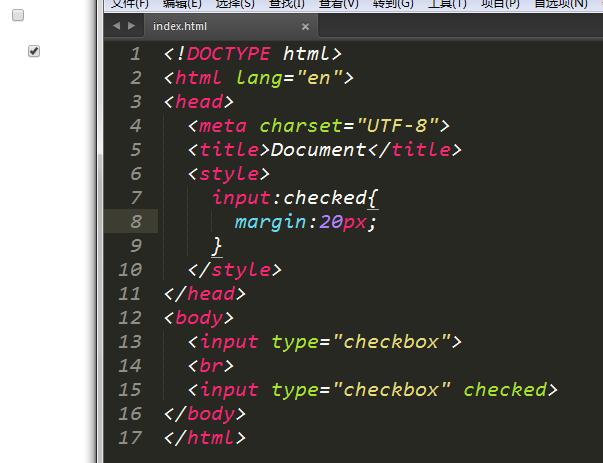Place cursor on the <br> tag
This screenshot has width=603, height=463.
pyautogui.click(x=211, y=365)
